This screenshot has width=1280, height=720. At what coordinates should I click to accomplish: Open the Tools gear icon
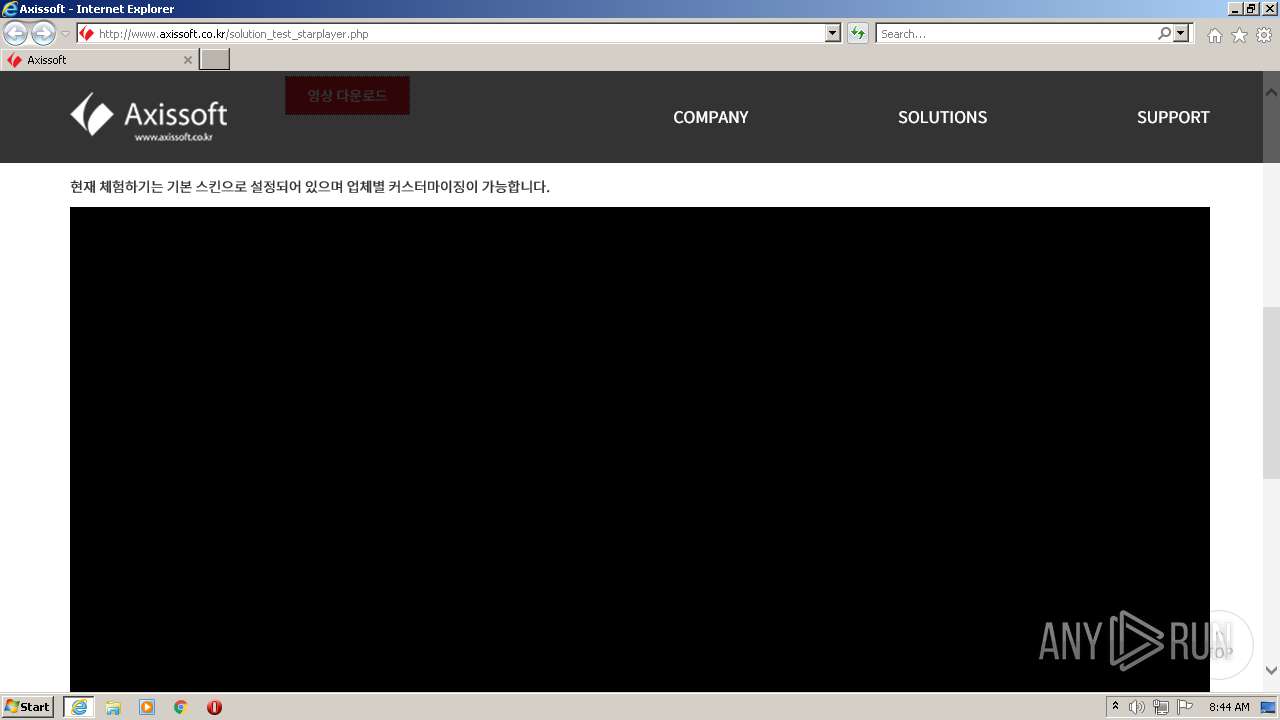(1264, 35)
